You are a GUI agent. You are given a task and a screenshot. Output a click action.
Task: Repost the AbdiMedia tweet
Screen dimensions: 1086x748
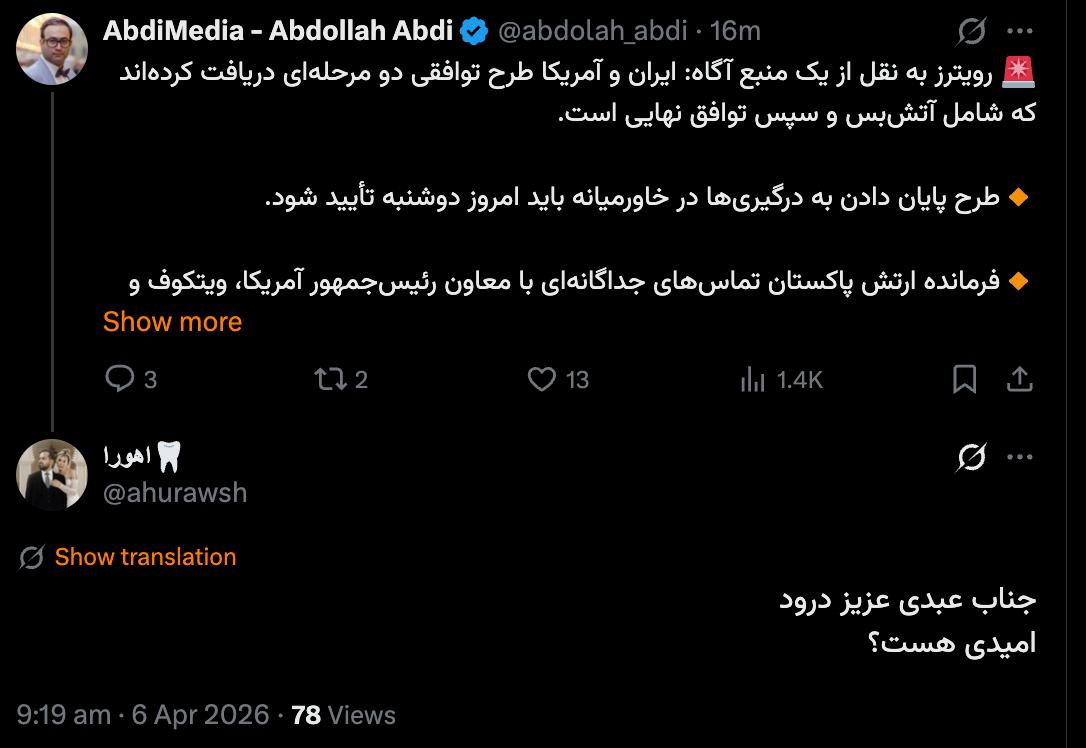pos(327,379)
